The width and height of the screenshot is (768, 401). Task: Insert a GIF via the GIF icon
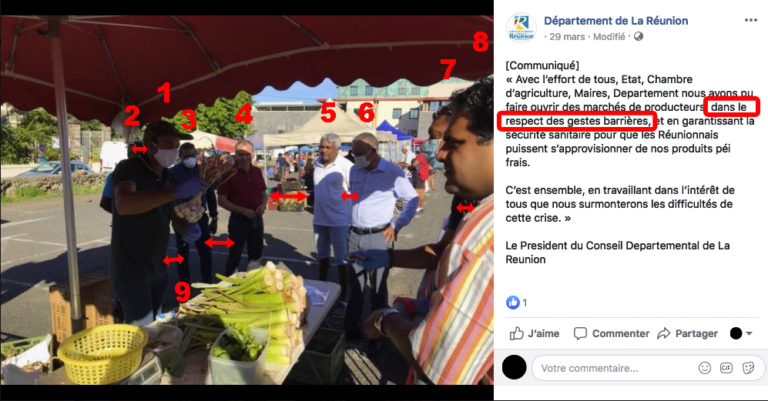726,368
